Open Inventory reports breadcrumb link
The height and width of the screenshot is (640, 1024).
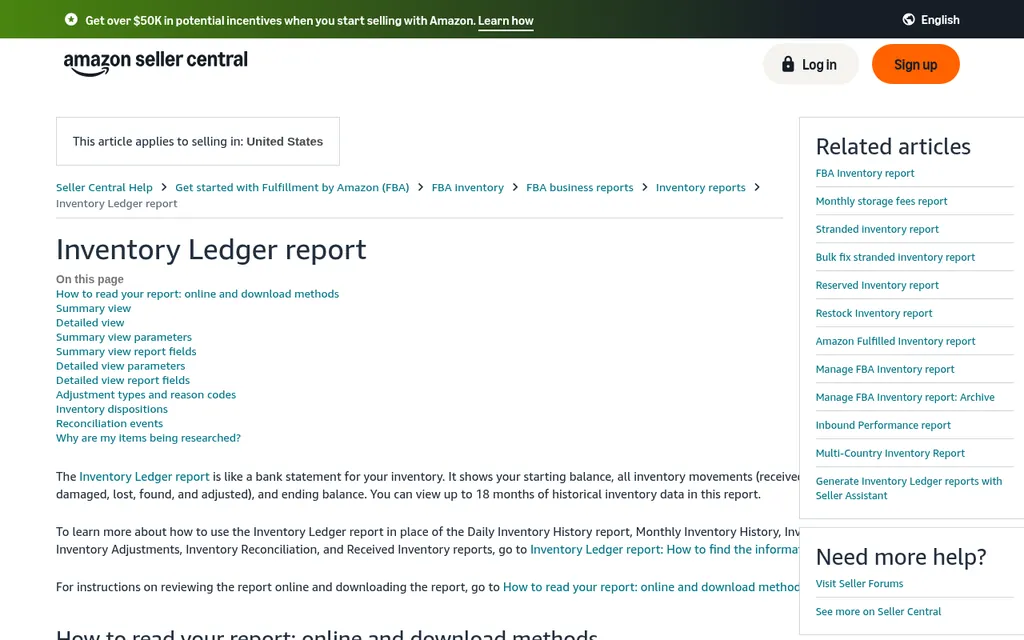(x=701, y=187)
